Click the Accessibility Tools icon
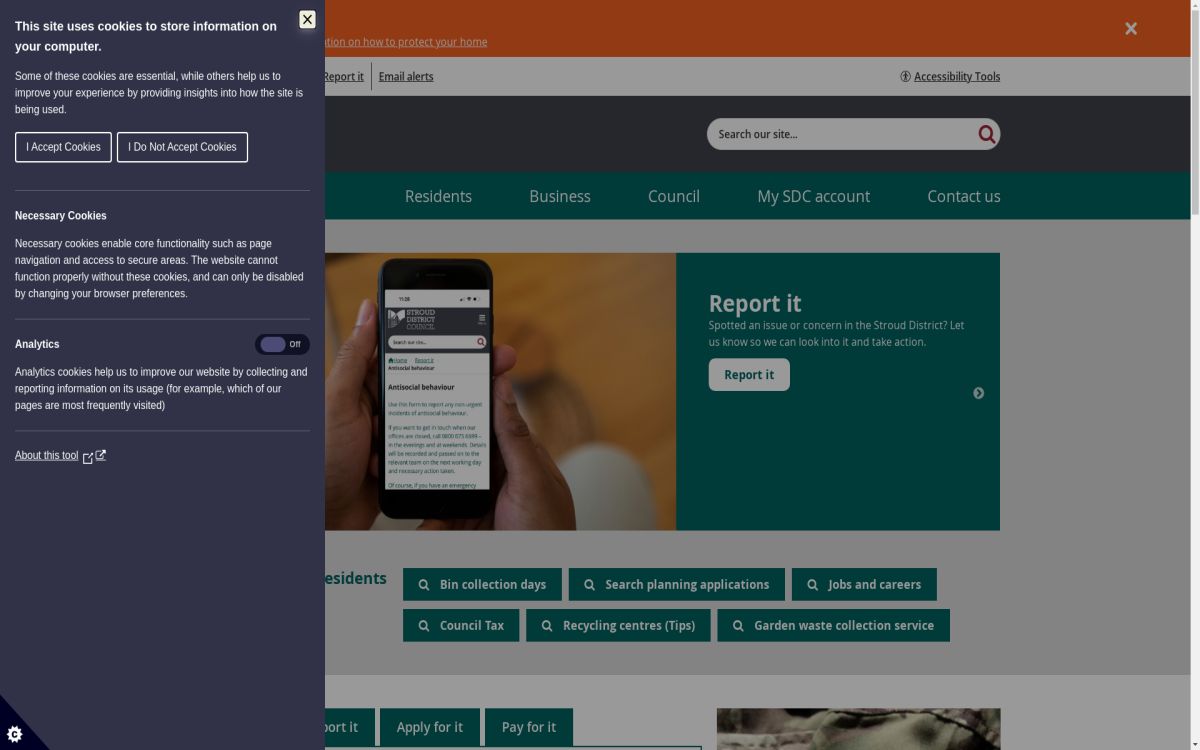Image resolution: width=1200 pixels, height=750 pixels. [x=905, y=77]
